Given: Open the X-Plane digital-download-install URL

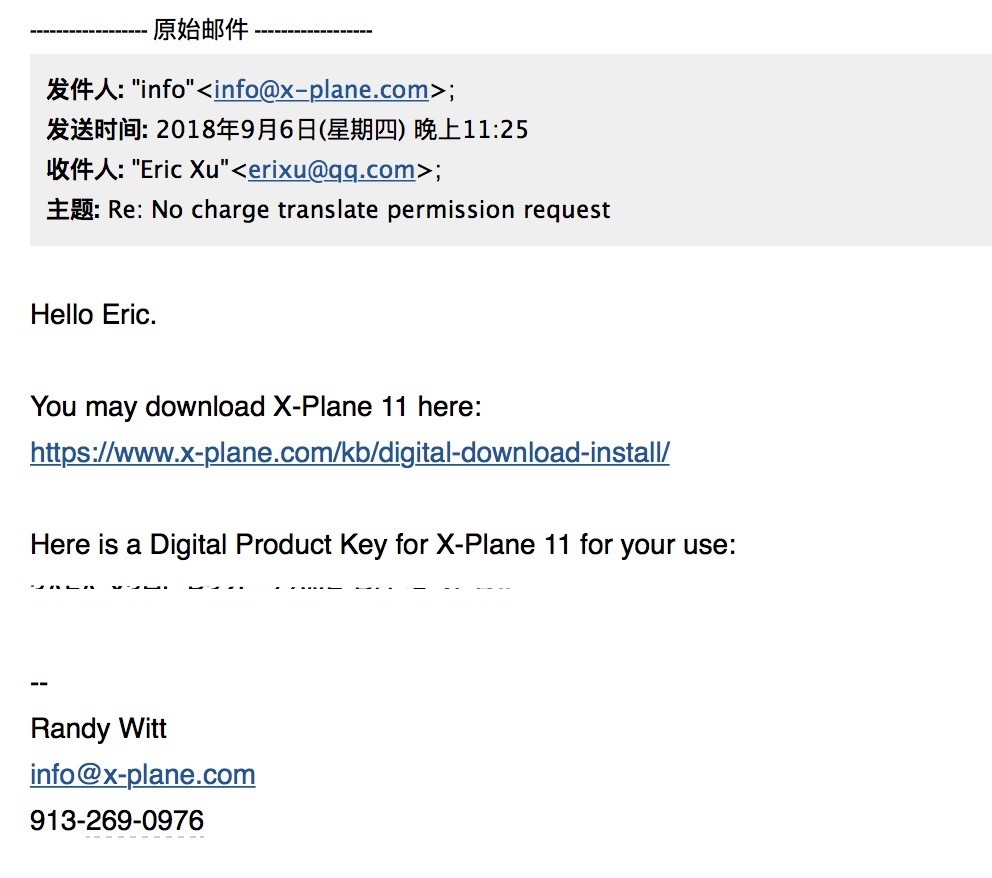Looking at the screenshot, I should (350, 453).
